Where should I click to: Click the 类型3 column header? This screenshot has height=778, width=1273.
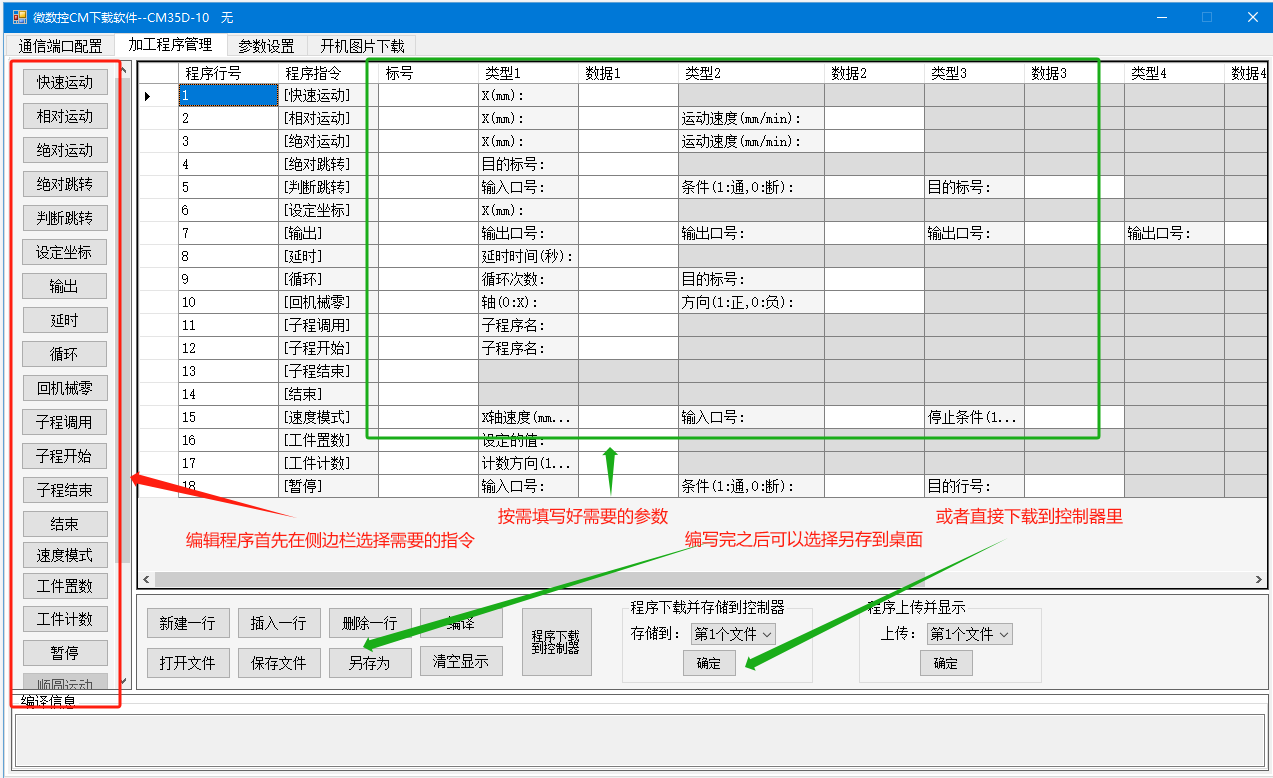[975, 73]
